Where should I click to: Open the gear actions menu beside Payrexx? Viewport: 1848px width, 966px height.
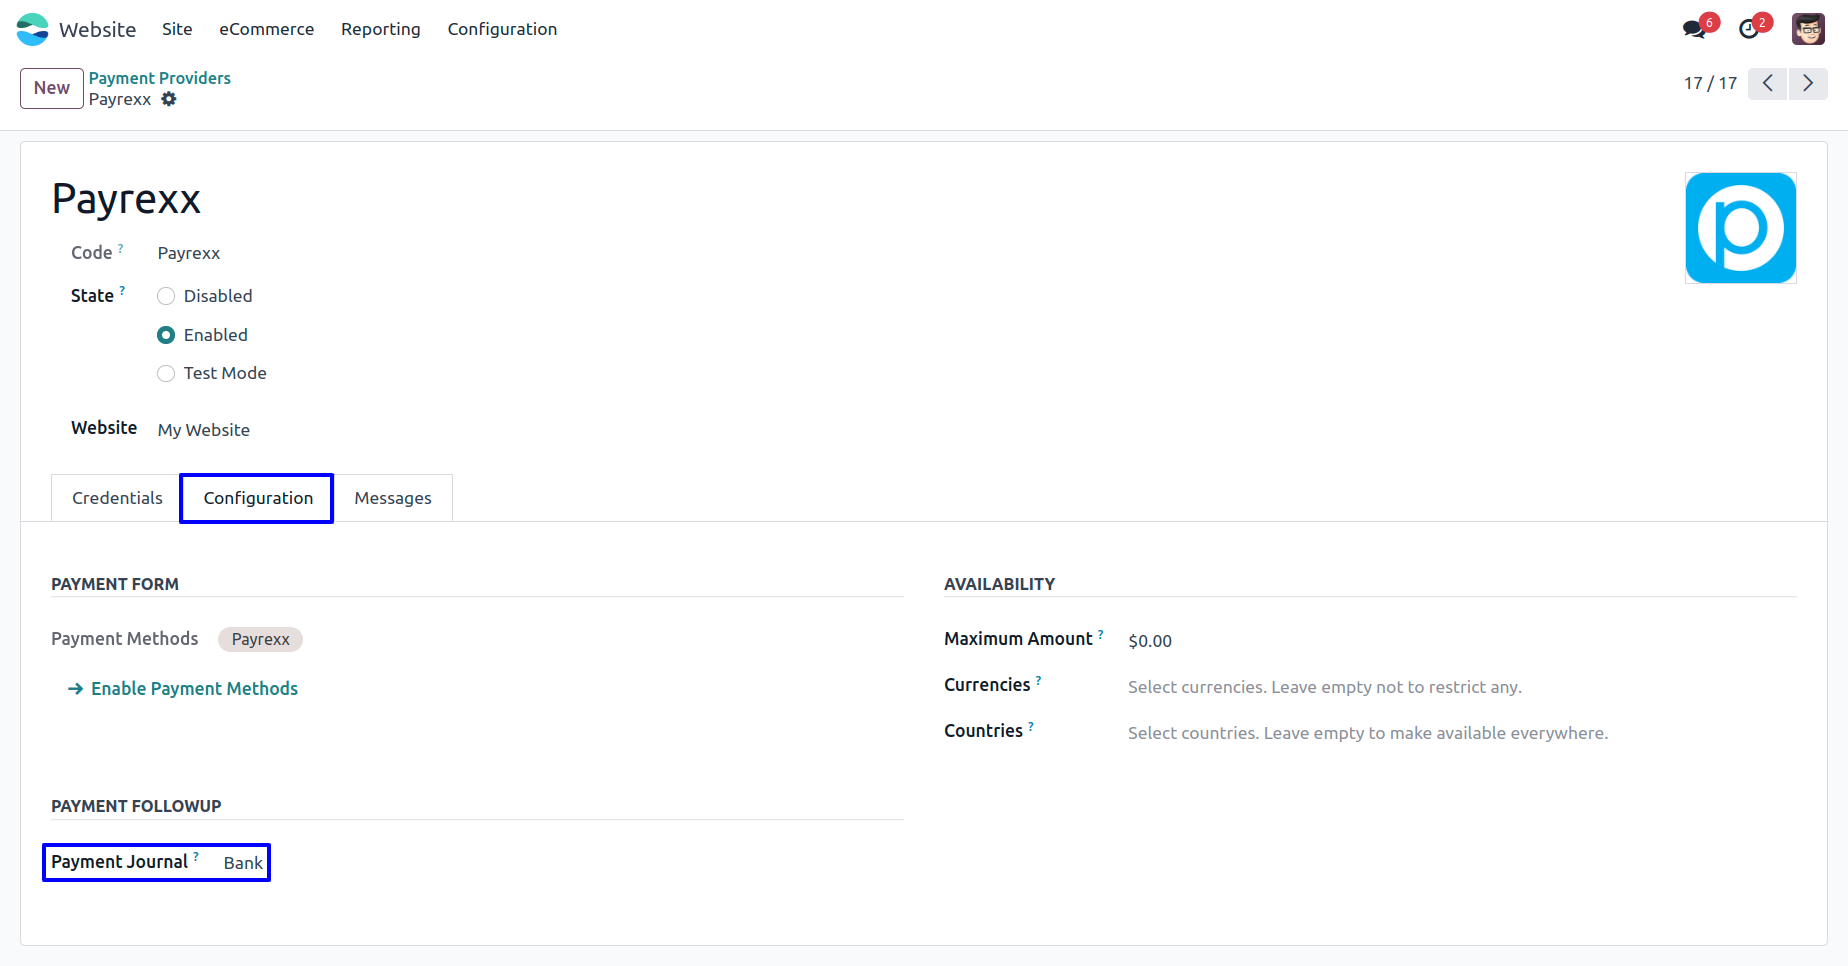(169, 99)
